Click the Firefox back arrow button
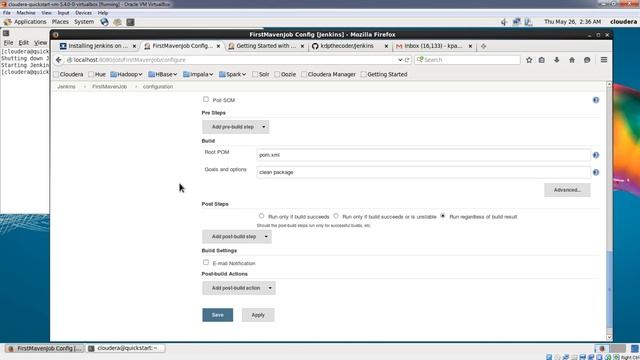Screen dimensions: 640x360 point(58,60)
